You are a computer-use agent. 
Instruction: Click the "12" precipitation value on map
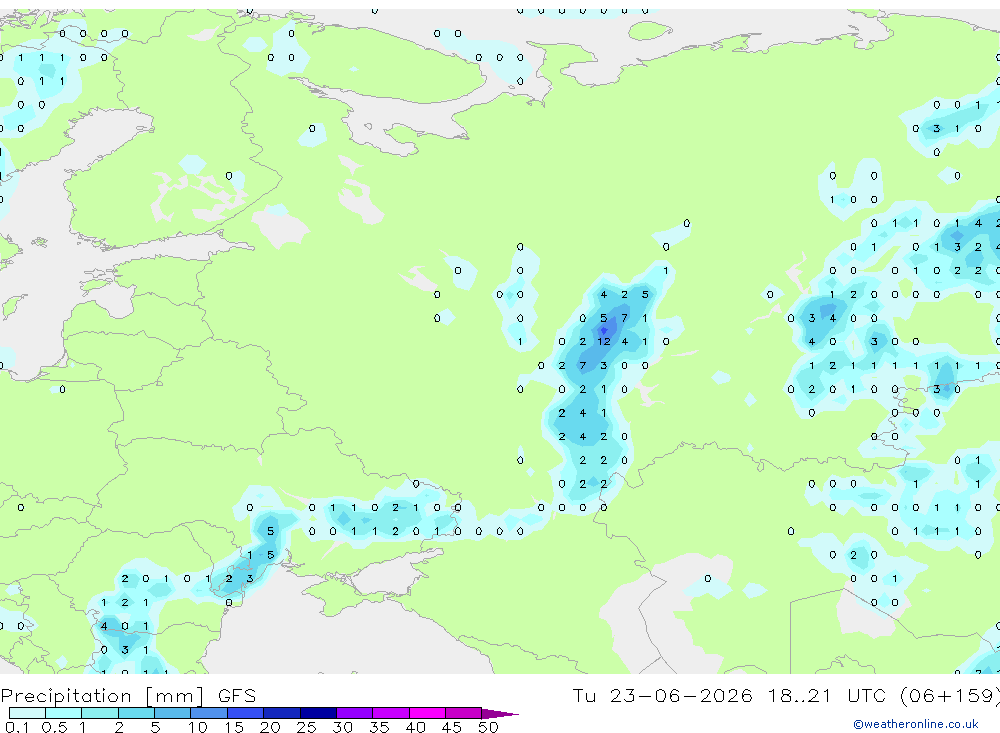click(604, 341)
